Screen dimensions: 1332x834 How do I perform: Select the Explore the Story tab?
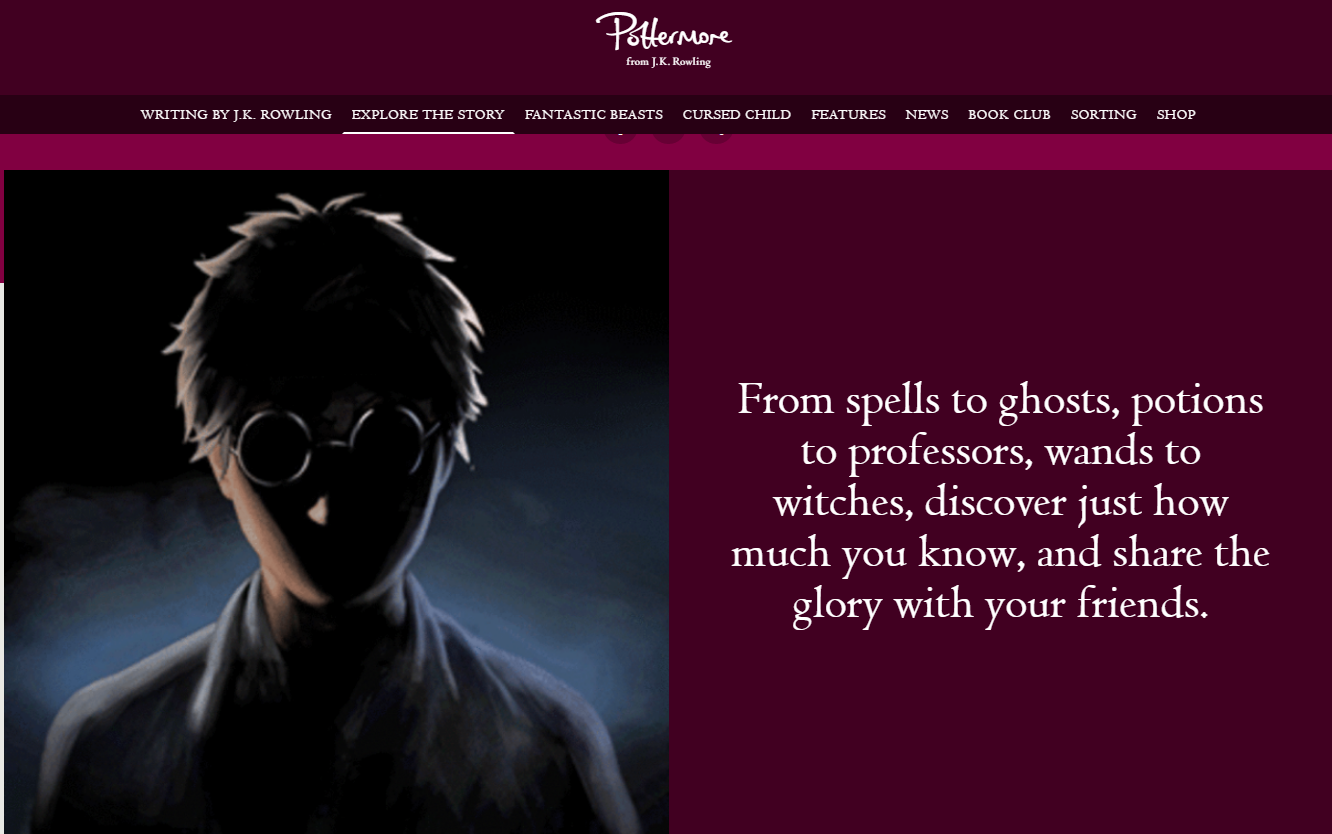pyautogui.click(x=428, y=115)
